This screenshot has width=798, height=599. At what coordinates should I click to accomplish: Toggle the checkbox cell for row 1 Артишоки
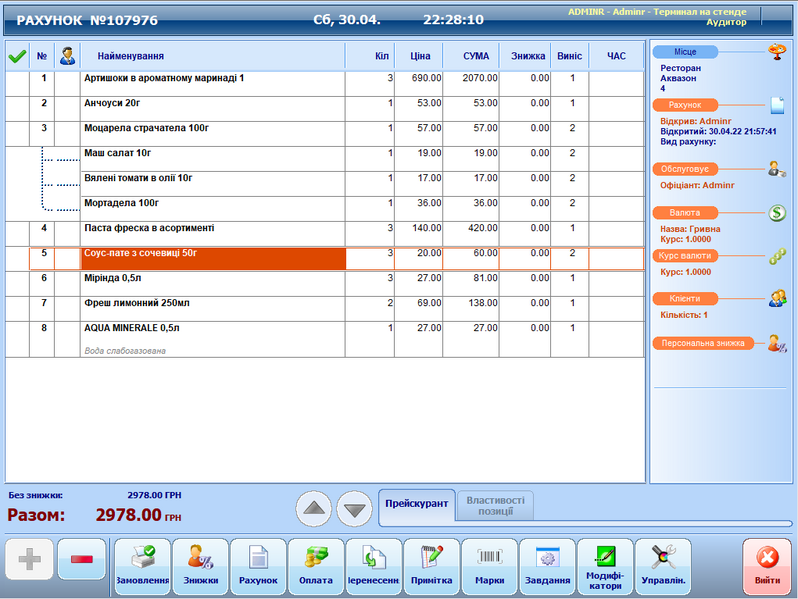pyautogui.click(x=16, y=78)
